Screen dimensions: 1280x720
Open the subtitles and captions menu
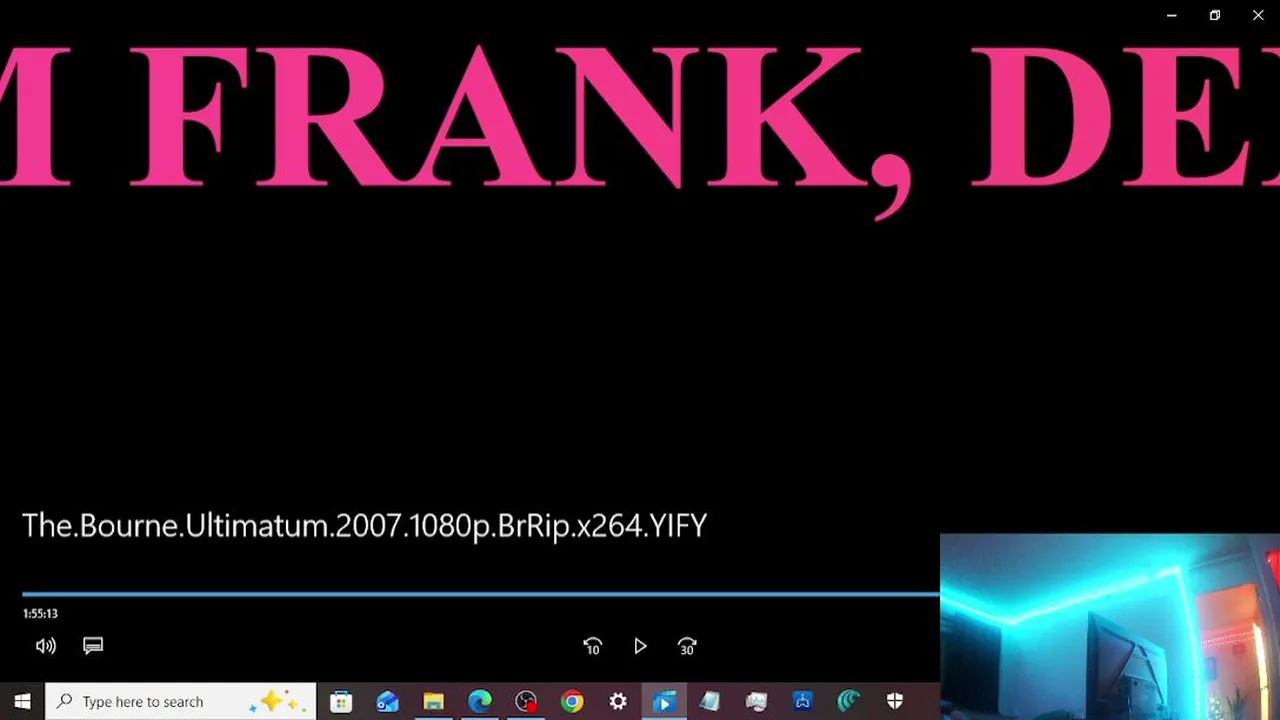pyautogui.click(x=93, y=646)
